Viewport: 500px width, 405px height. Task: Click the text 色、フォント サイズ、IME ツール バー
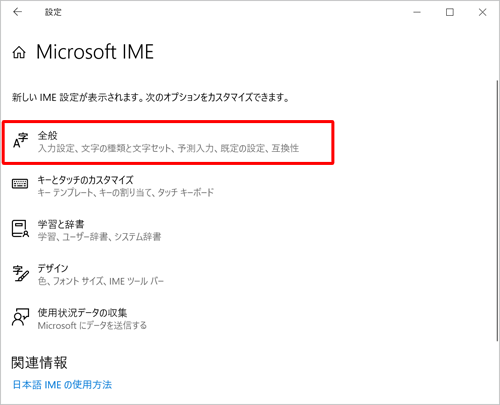pyautogui.click(x=101, y=281)
